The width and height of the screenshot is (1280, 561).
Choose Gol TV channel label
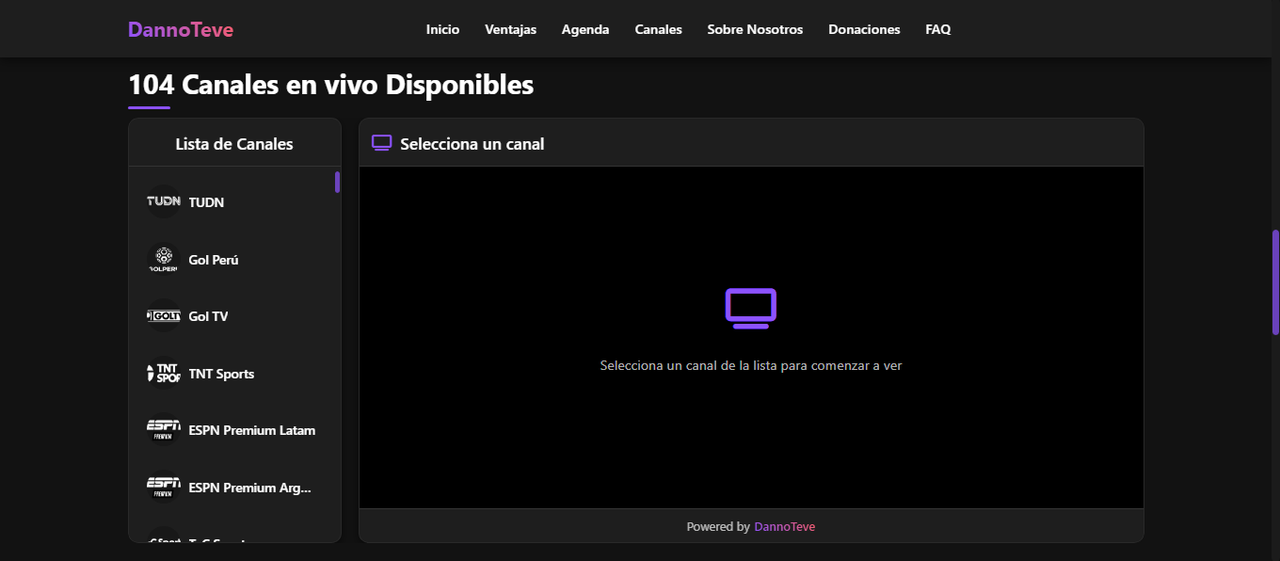[x=208, y=316]
